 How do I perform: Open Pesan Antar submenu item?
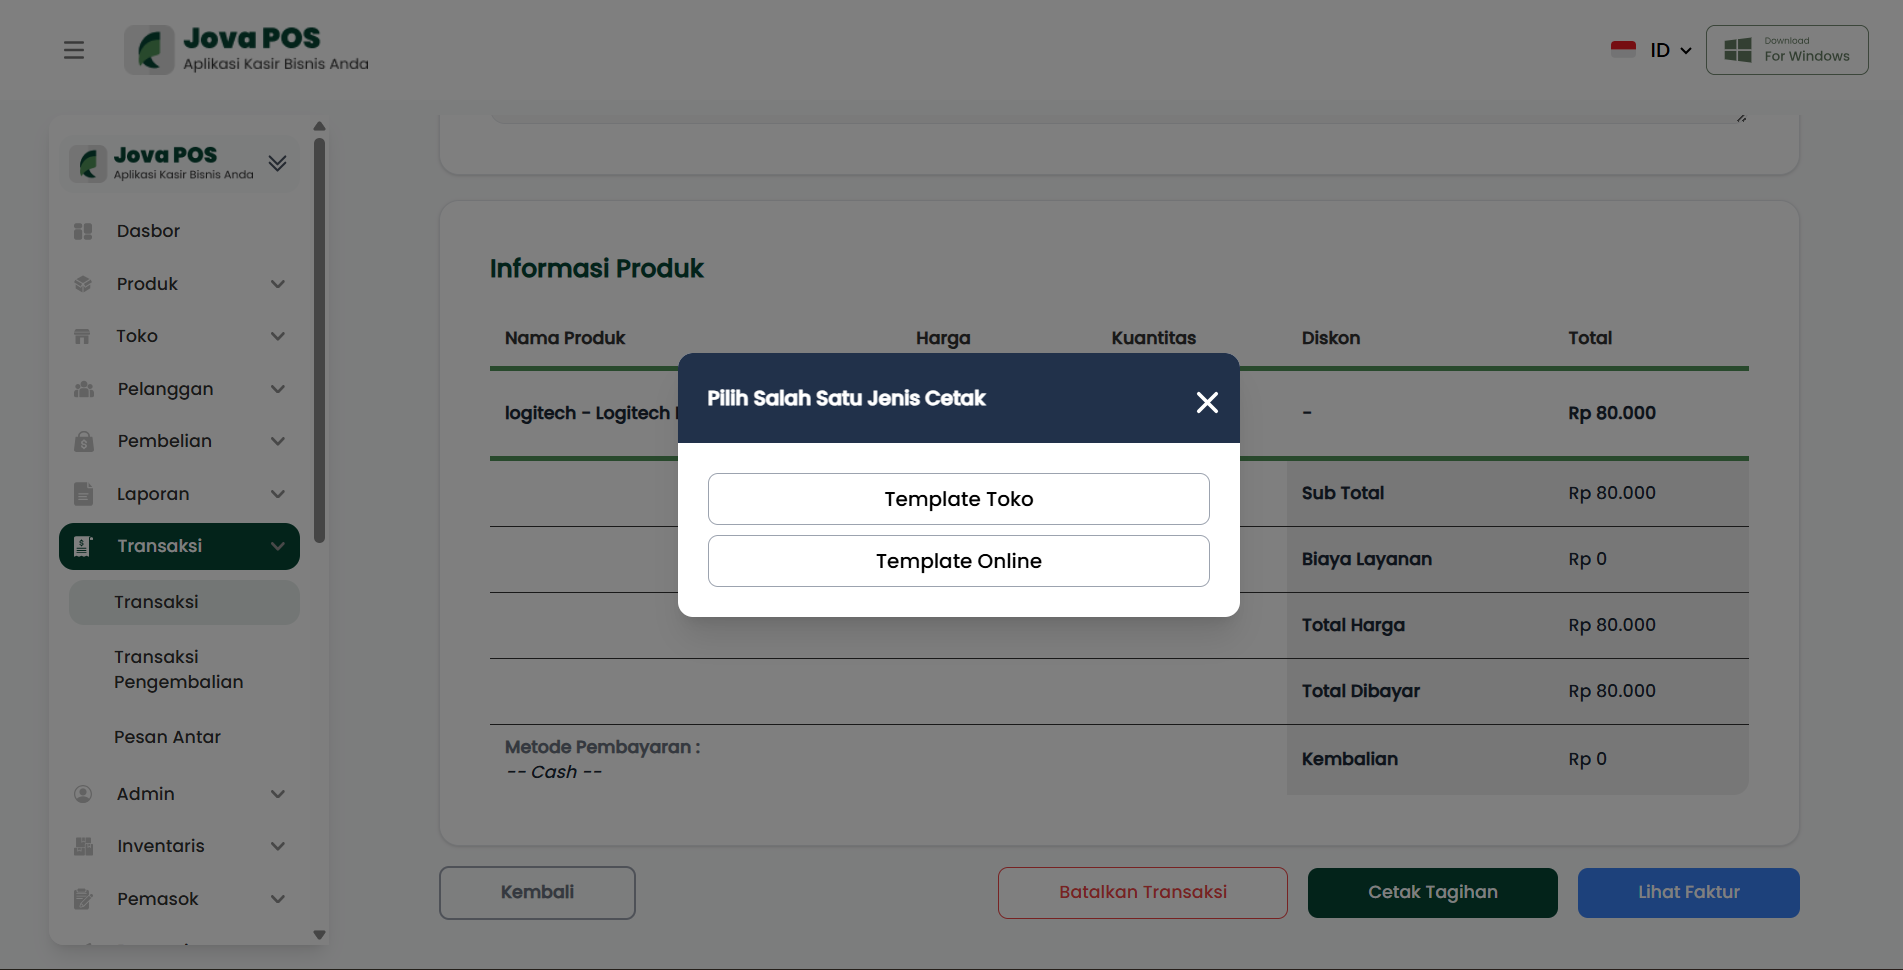tap(167, 737)
